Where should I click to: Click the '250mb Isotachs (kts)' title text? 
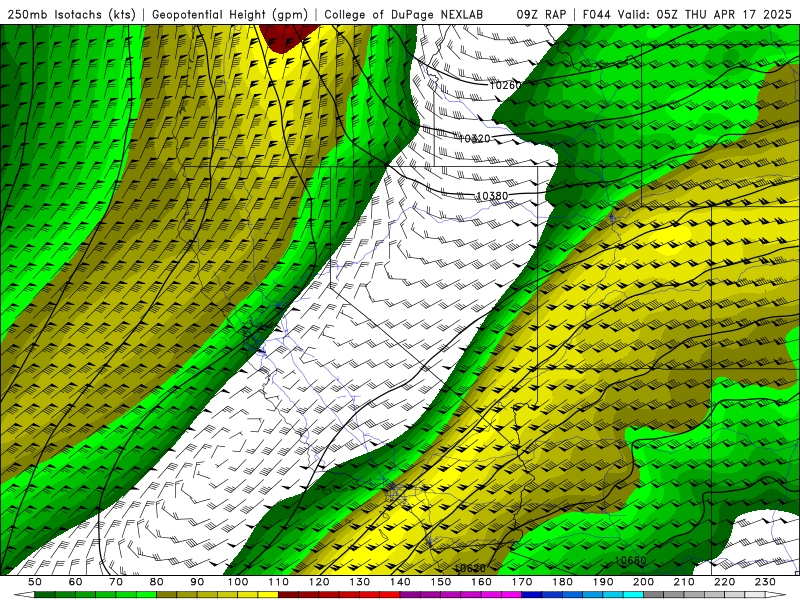(x=71, y=15)
